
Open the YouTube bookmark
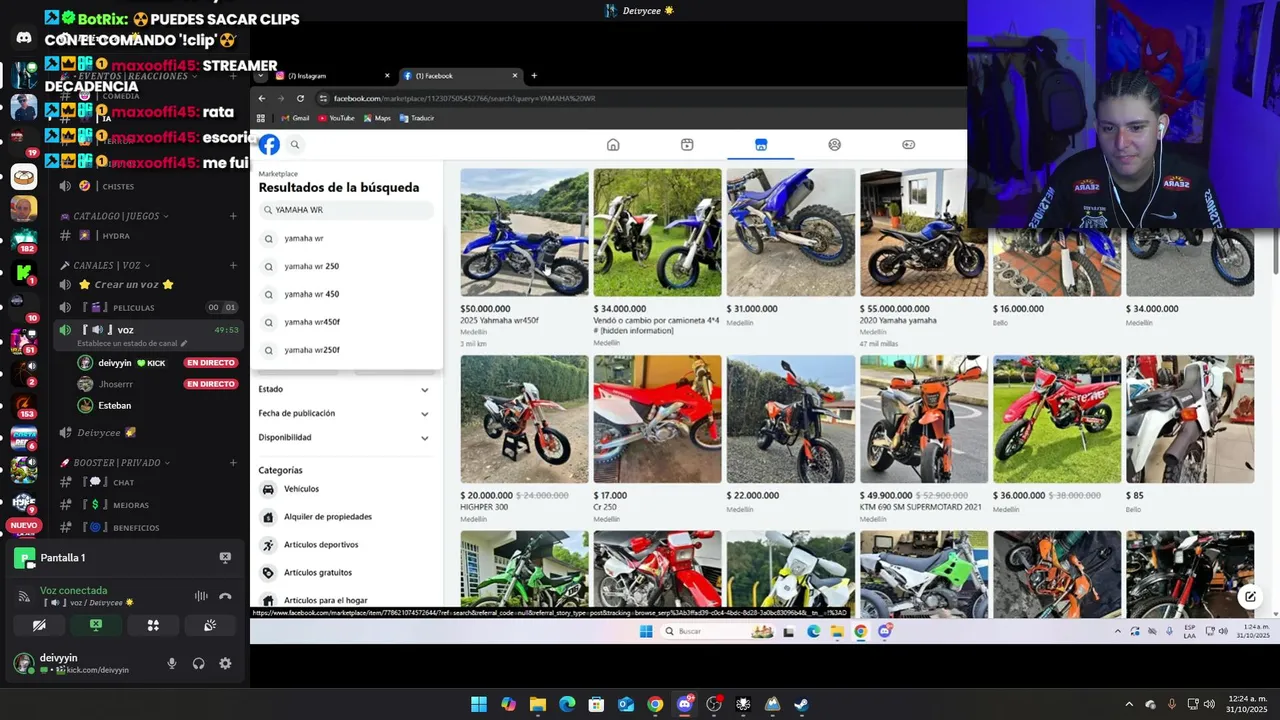pyautogui.click(x=336, y=118)
